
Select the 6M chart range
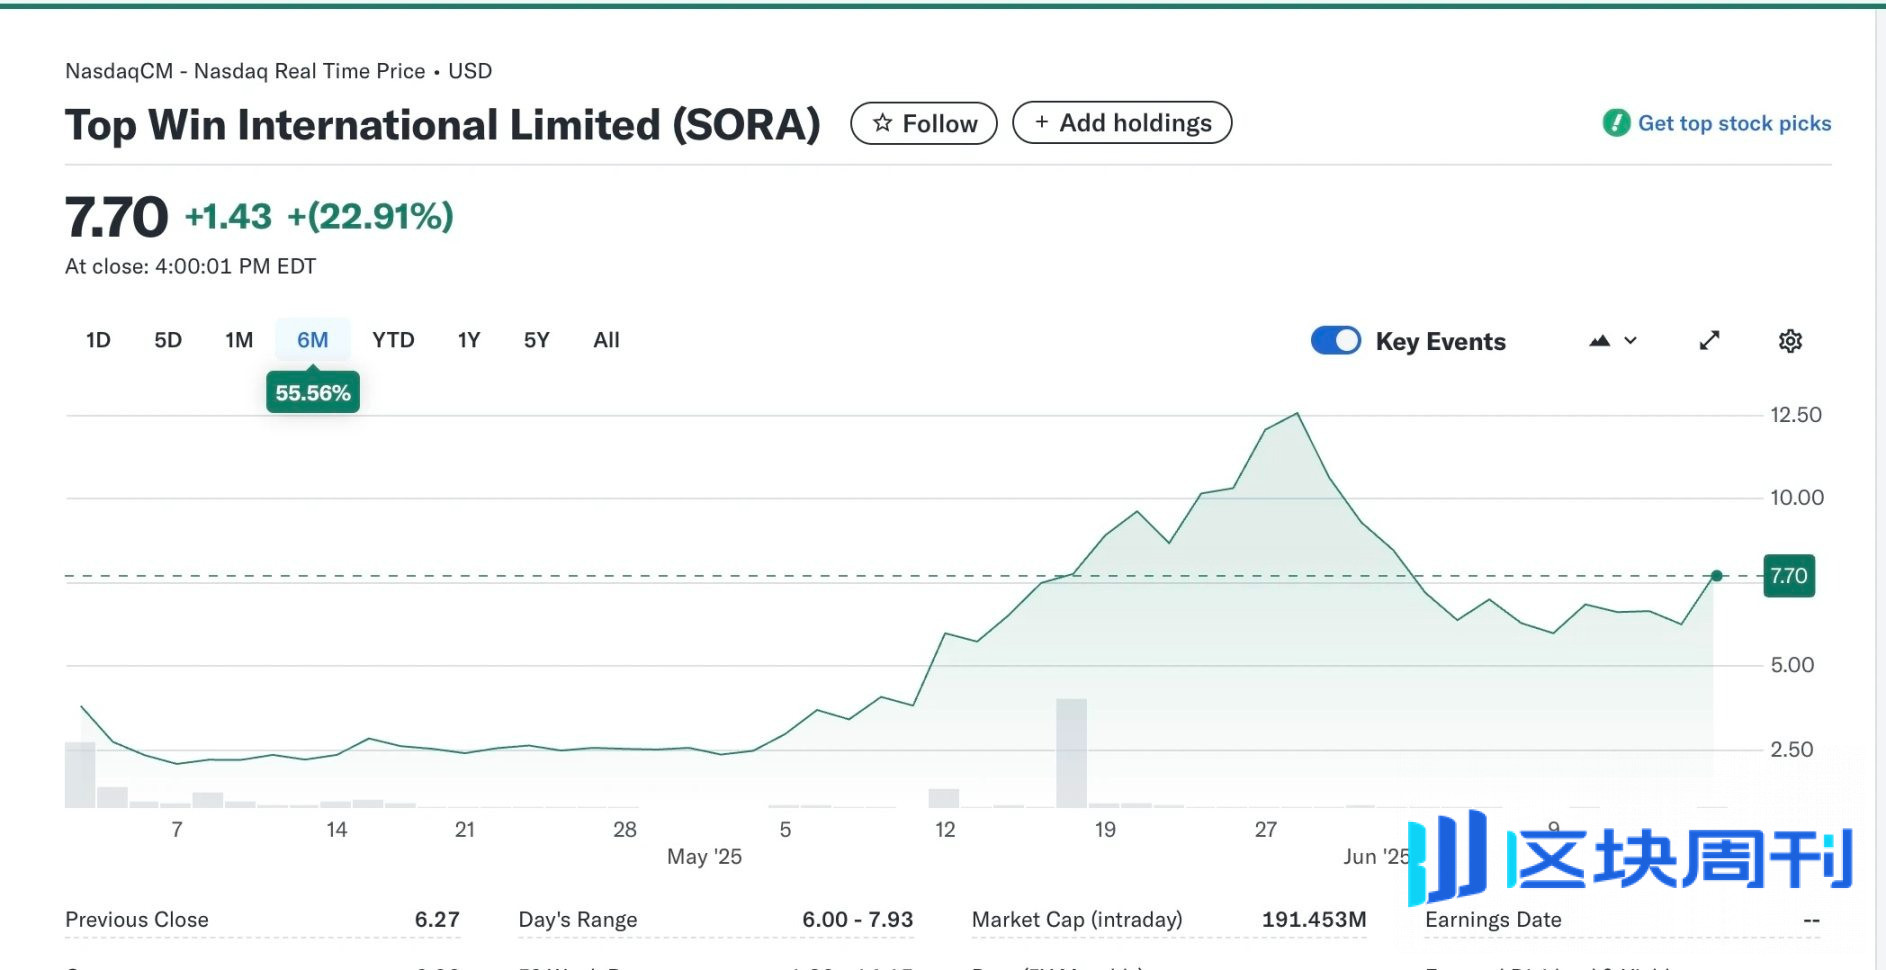313,340
